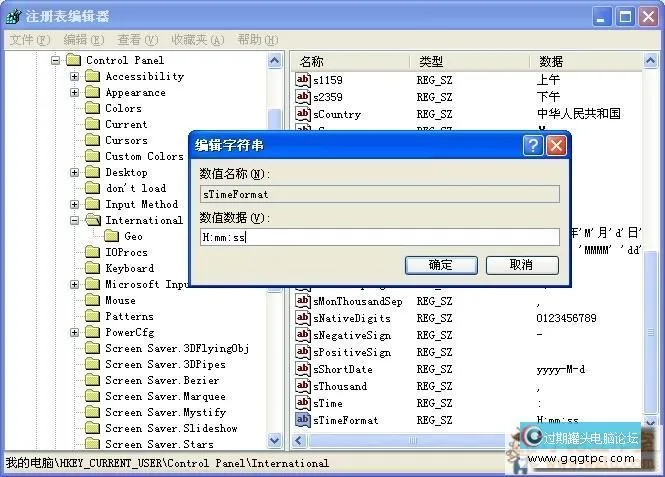Click the Registry Editor title bar icon

14,17
